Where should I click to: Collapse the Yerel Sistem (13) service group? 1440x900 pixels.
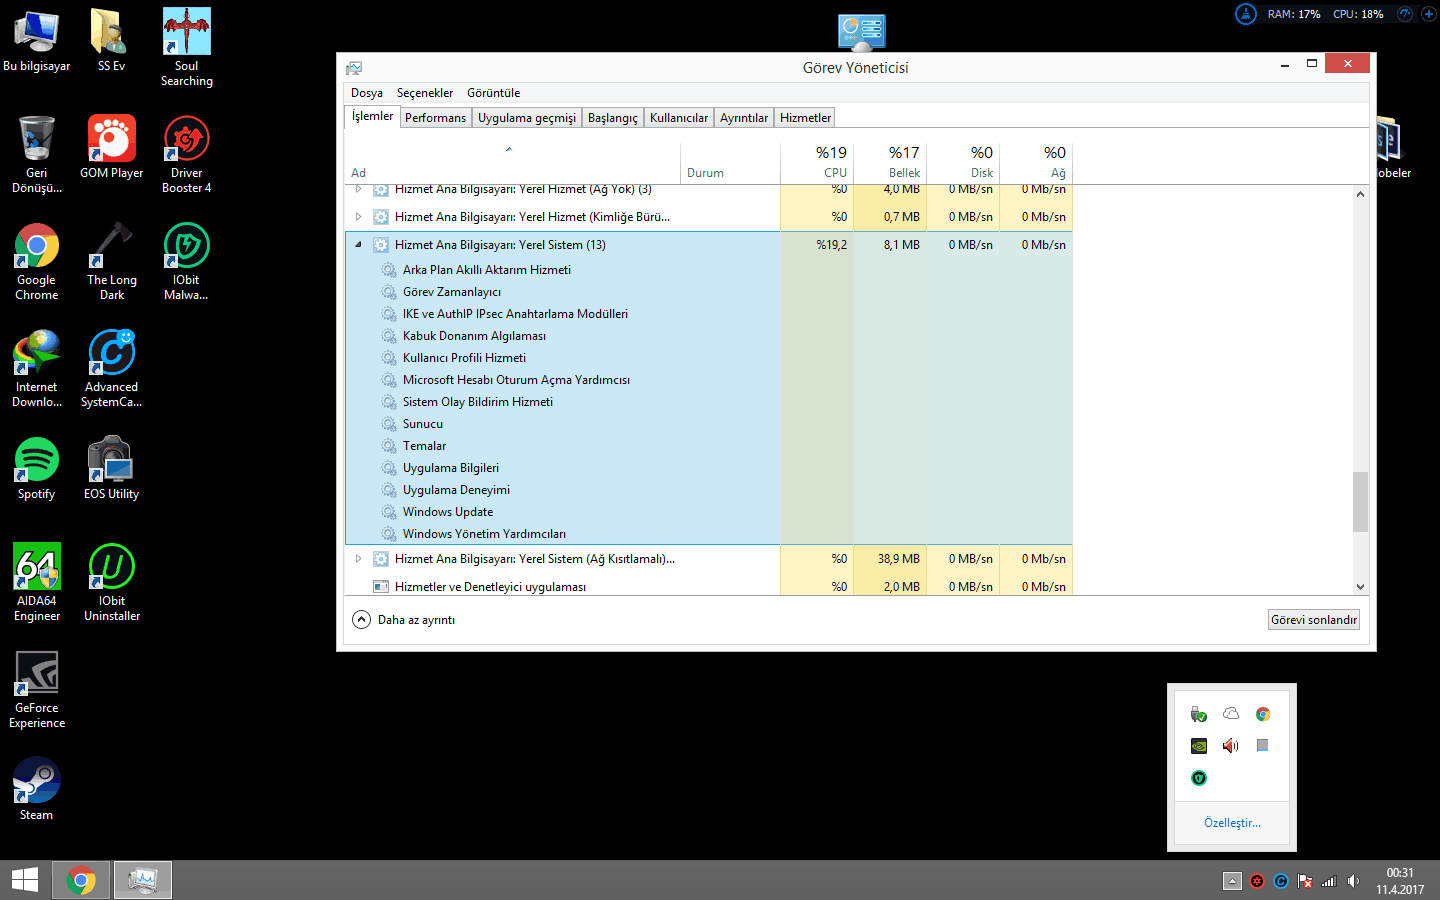coord(358,245)
